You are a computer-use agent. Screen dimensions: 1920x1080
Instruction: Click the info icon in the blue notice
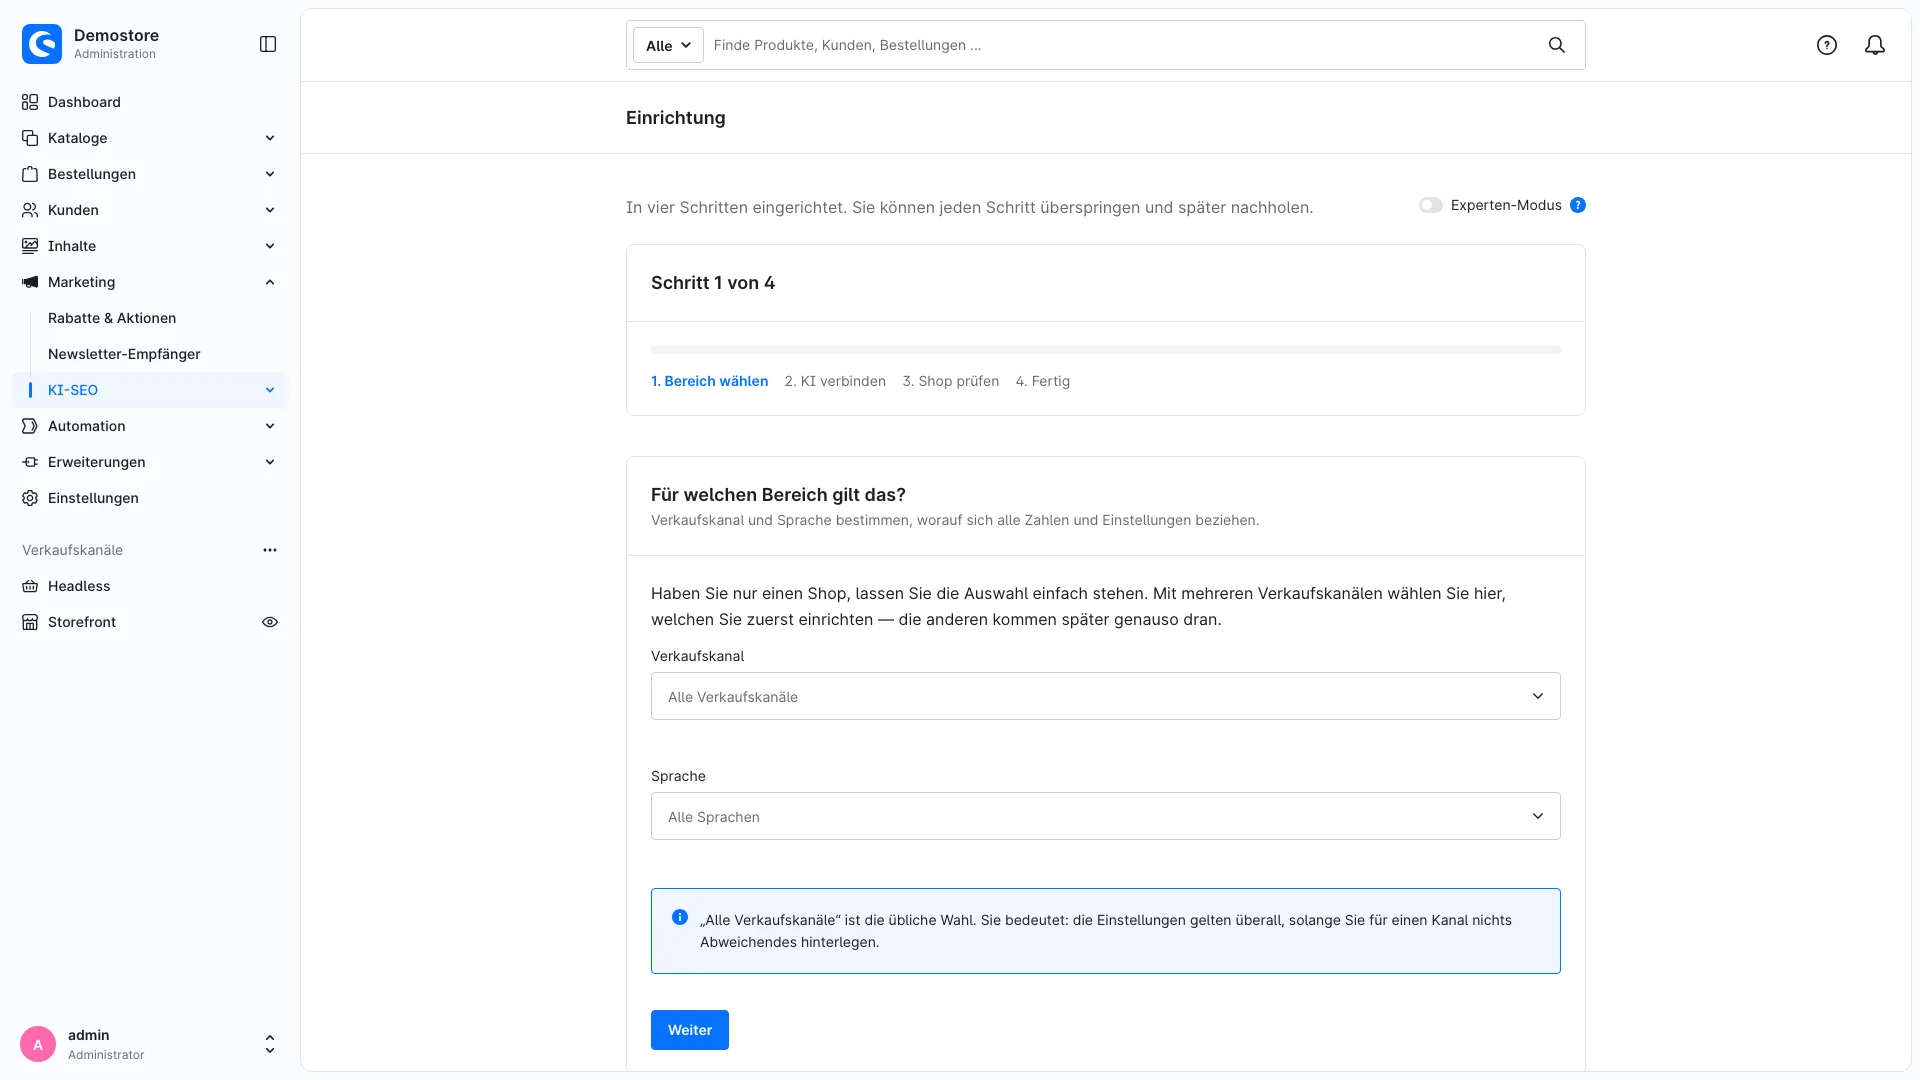coord(680,917)
